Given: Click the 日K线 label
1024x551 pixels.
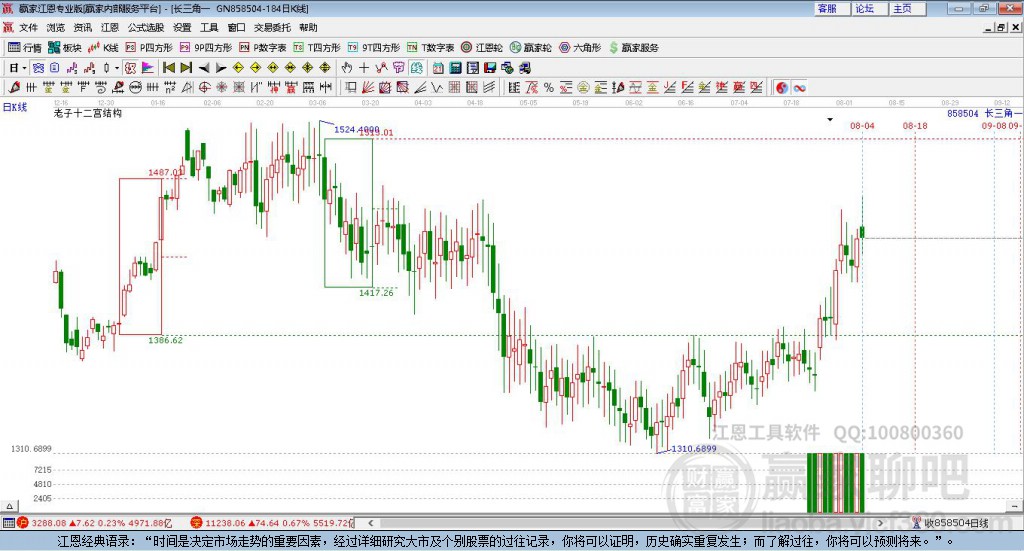Looking at the screenshot, I should (x=15, y=108).
